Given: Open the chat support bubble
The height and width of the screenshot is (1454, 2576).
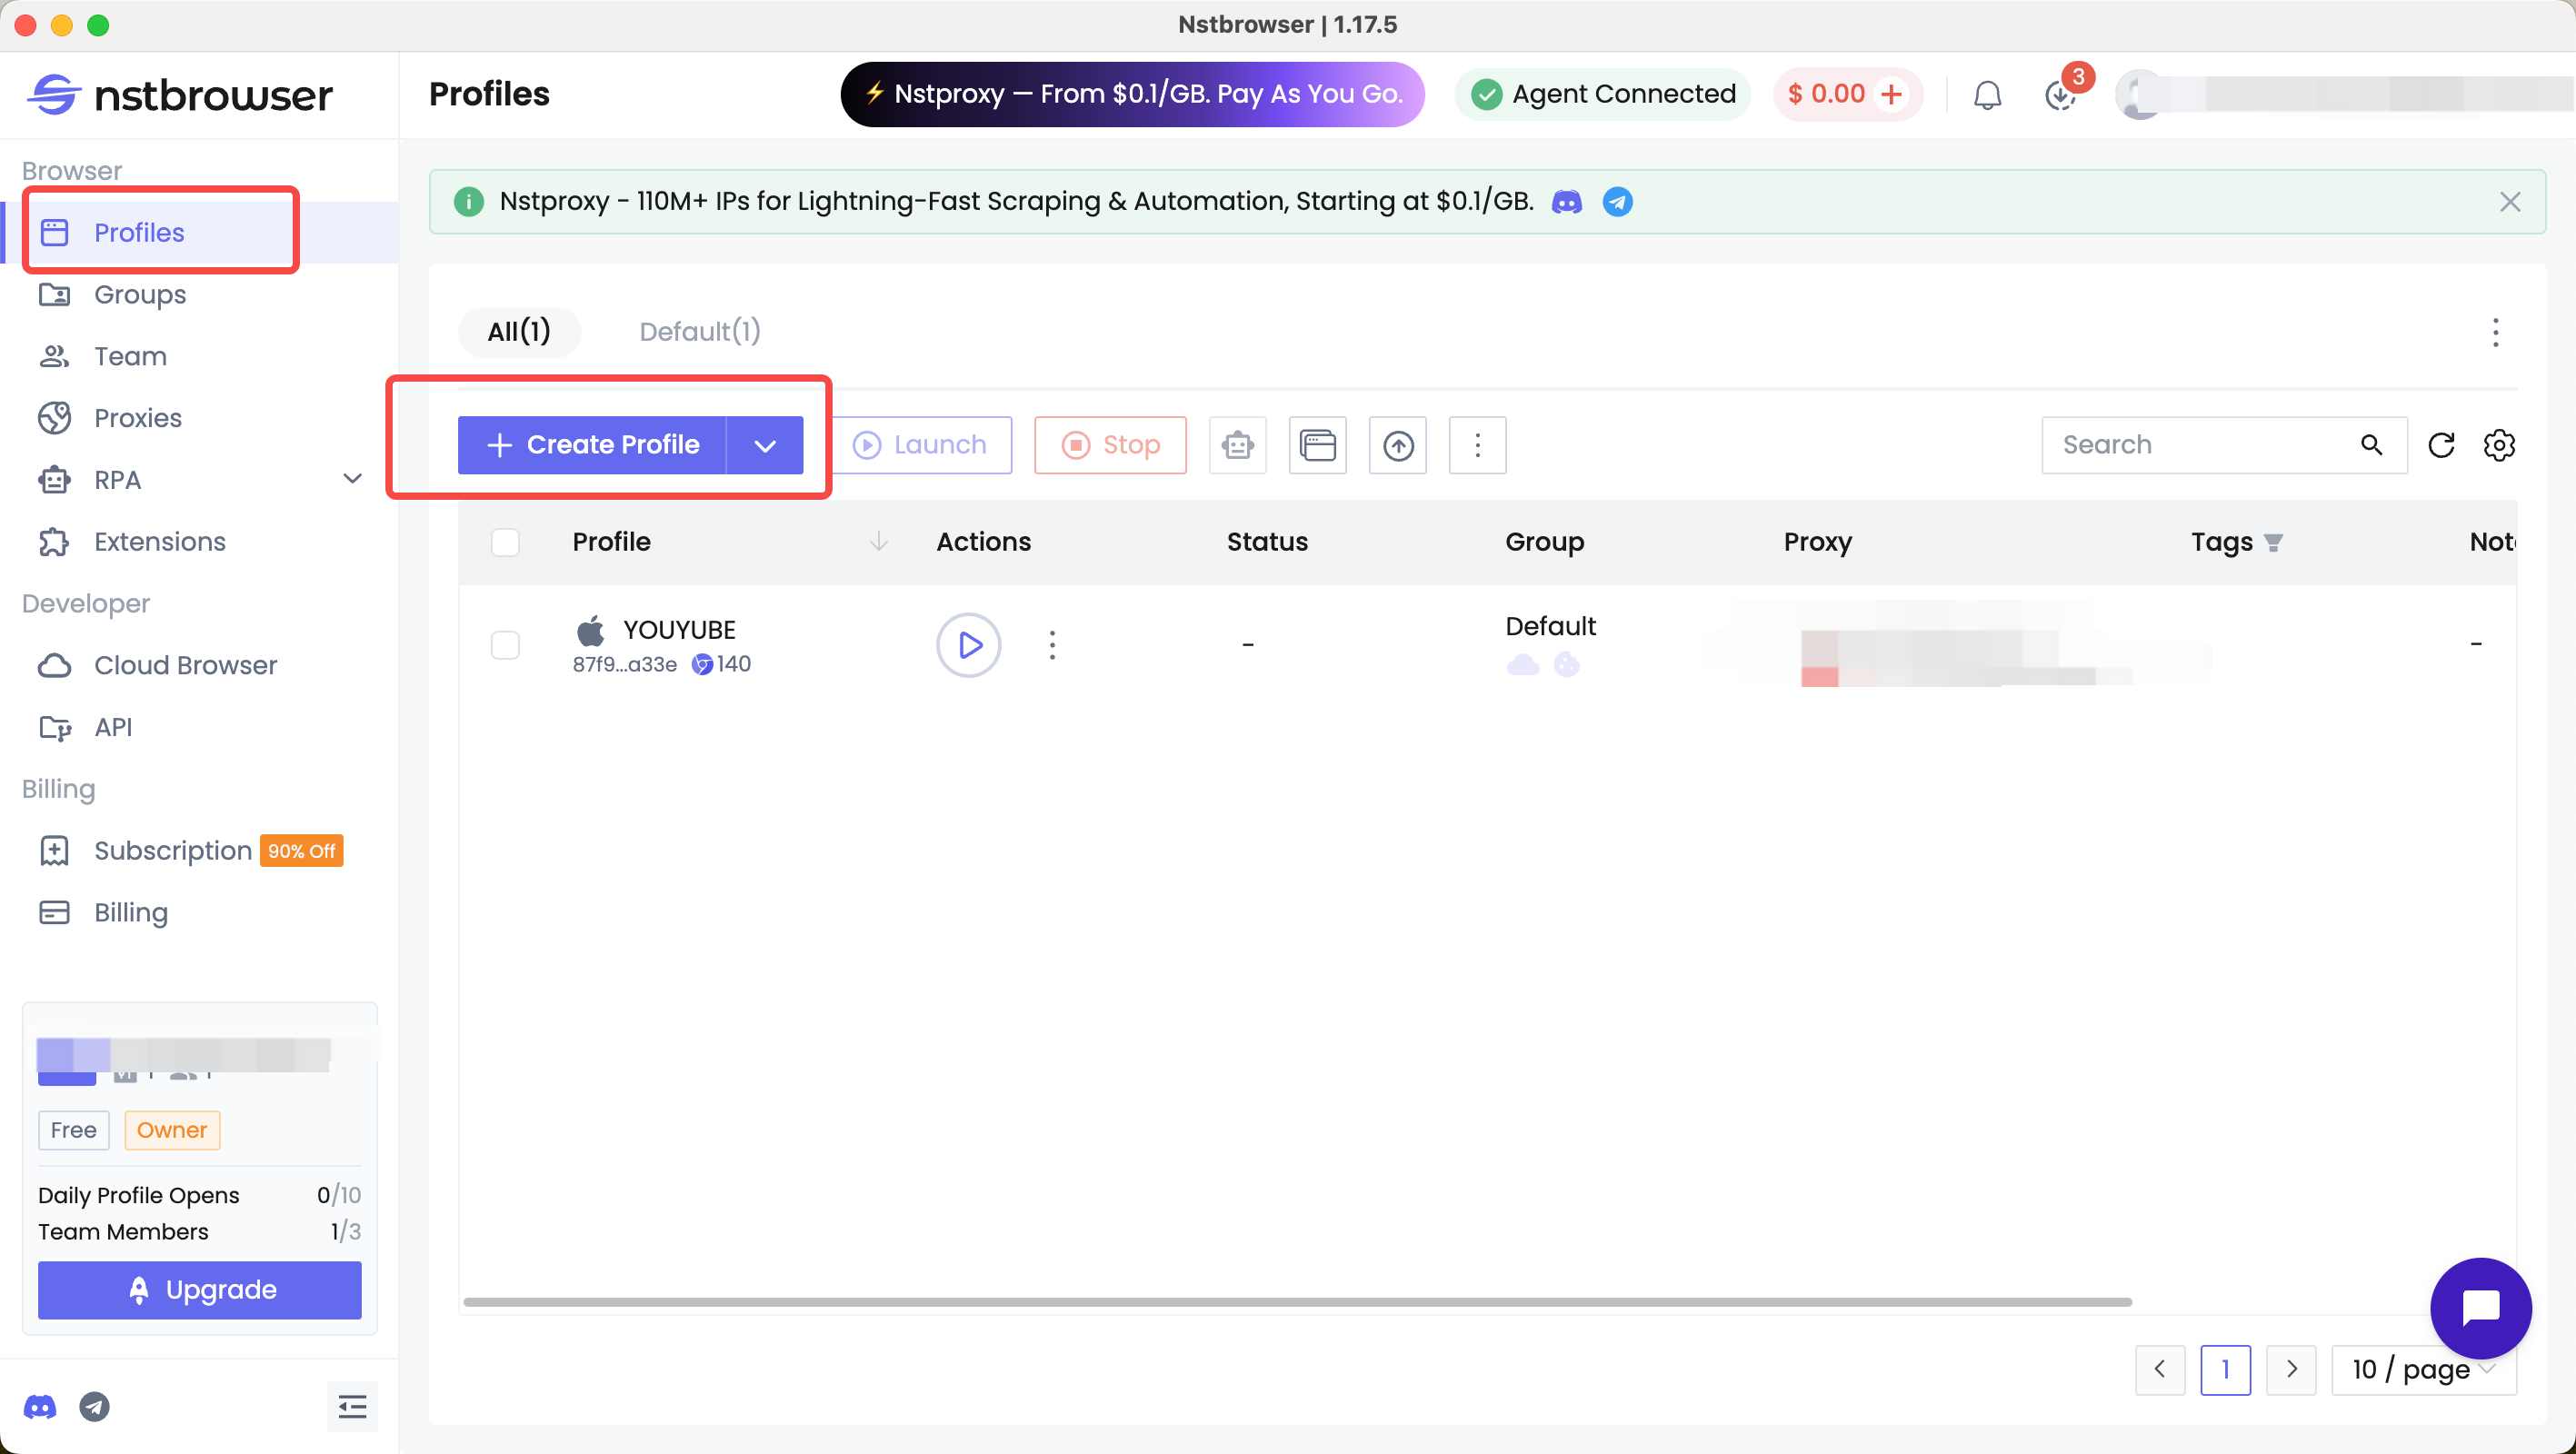Looking at the screenshot, I should pos(2481,1307).
